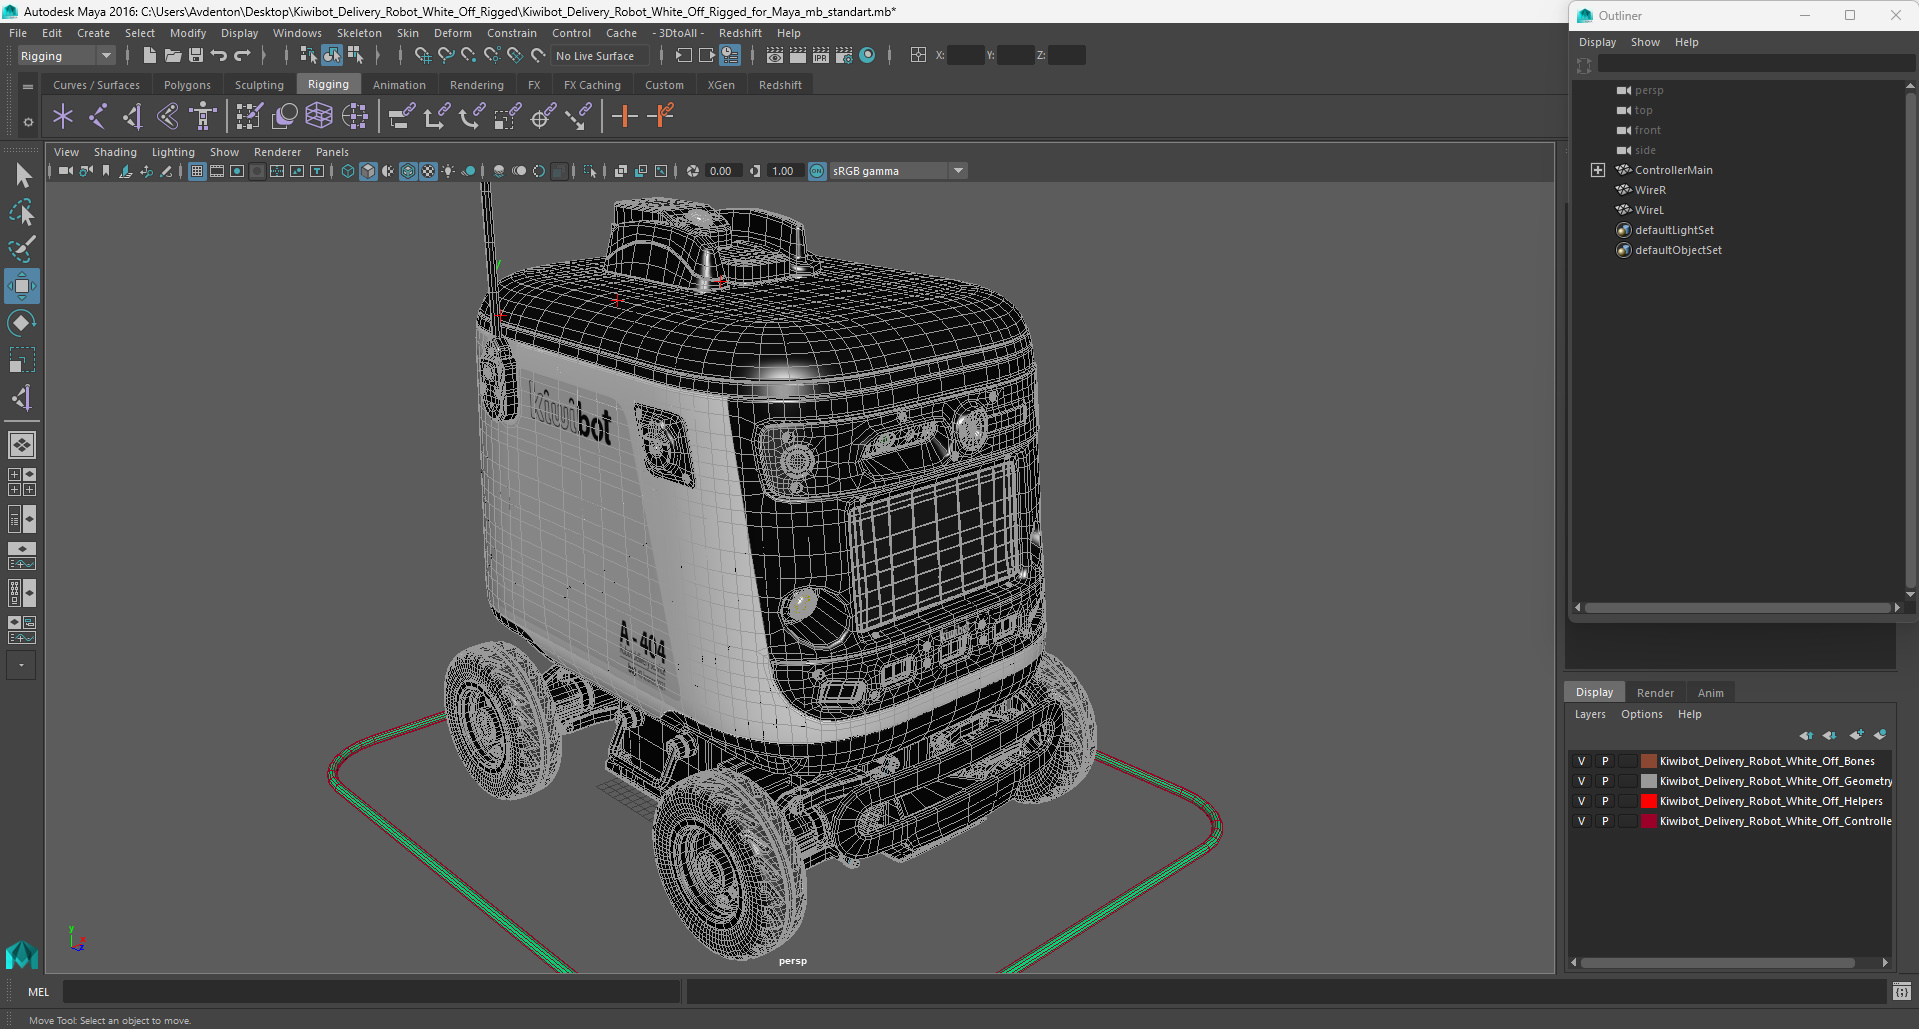The width and height of the screenshot is (1919, 1029).
Task: Click gray color swatch of Geometry layer
Action: (1649, 782)
